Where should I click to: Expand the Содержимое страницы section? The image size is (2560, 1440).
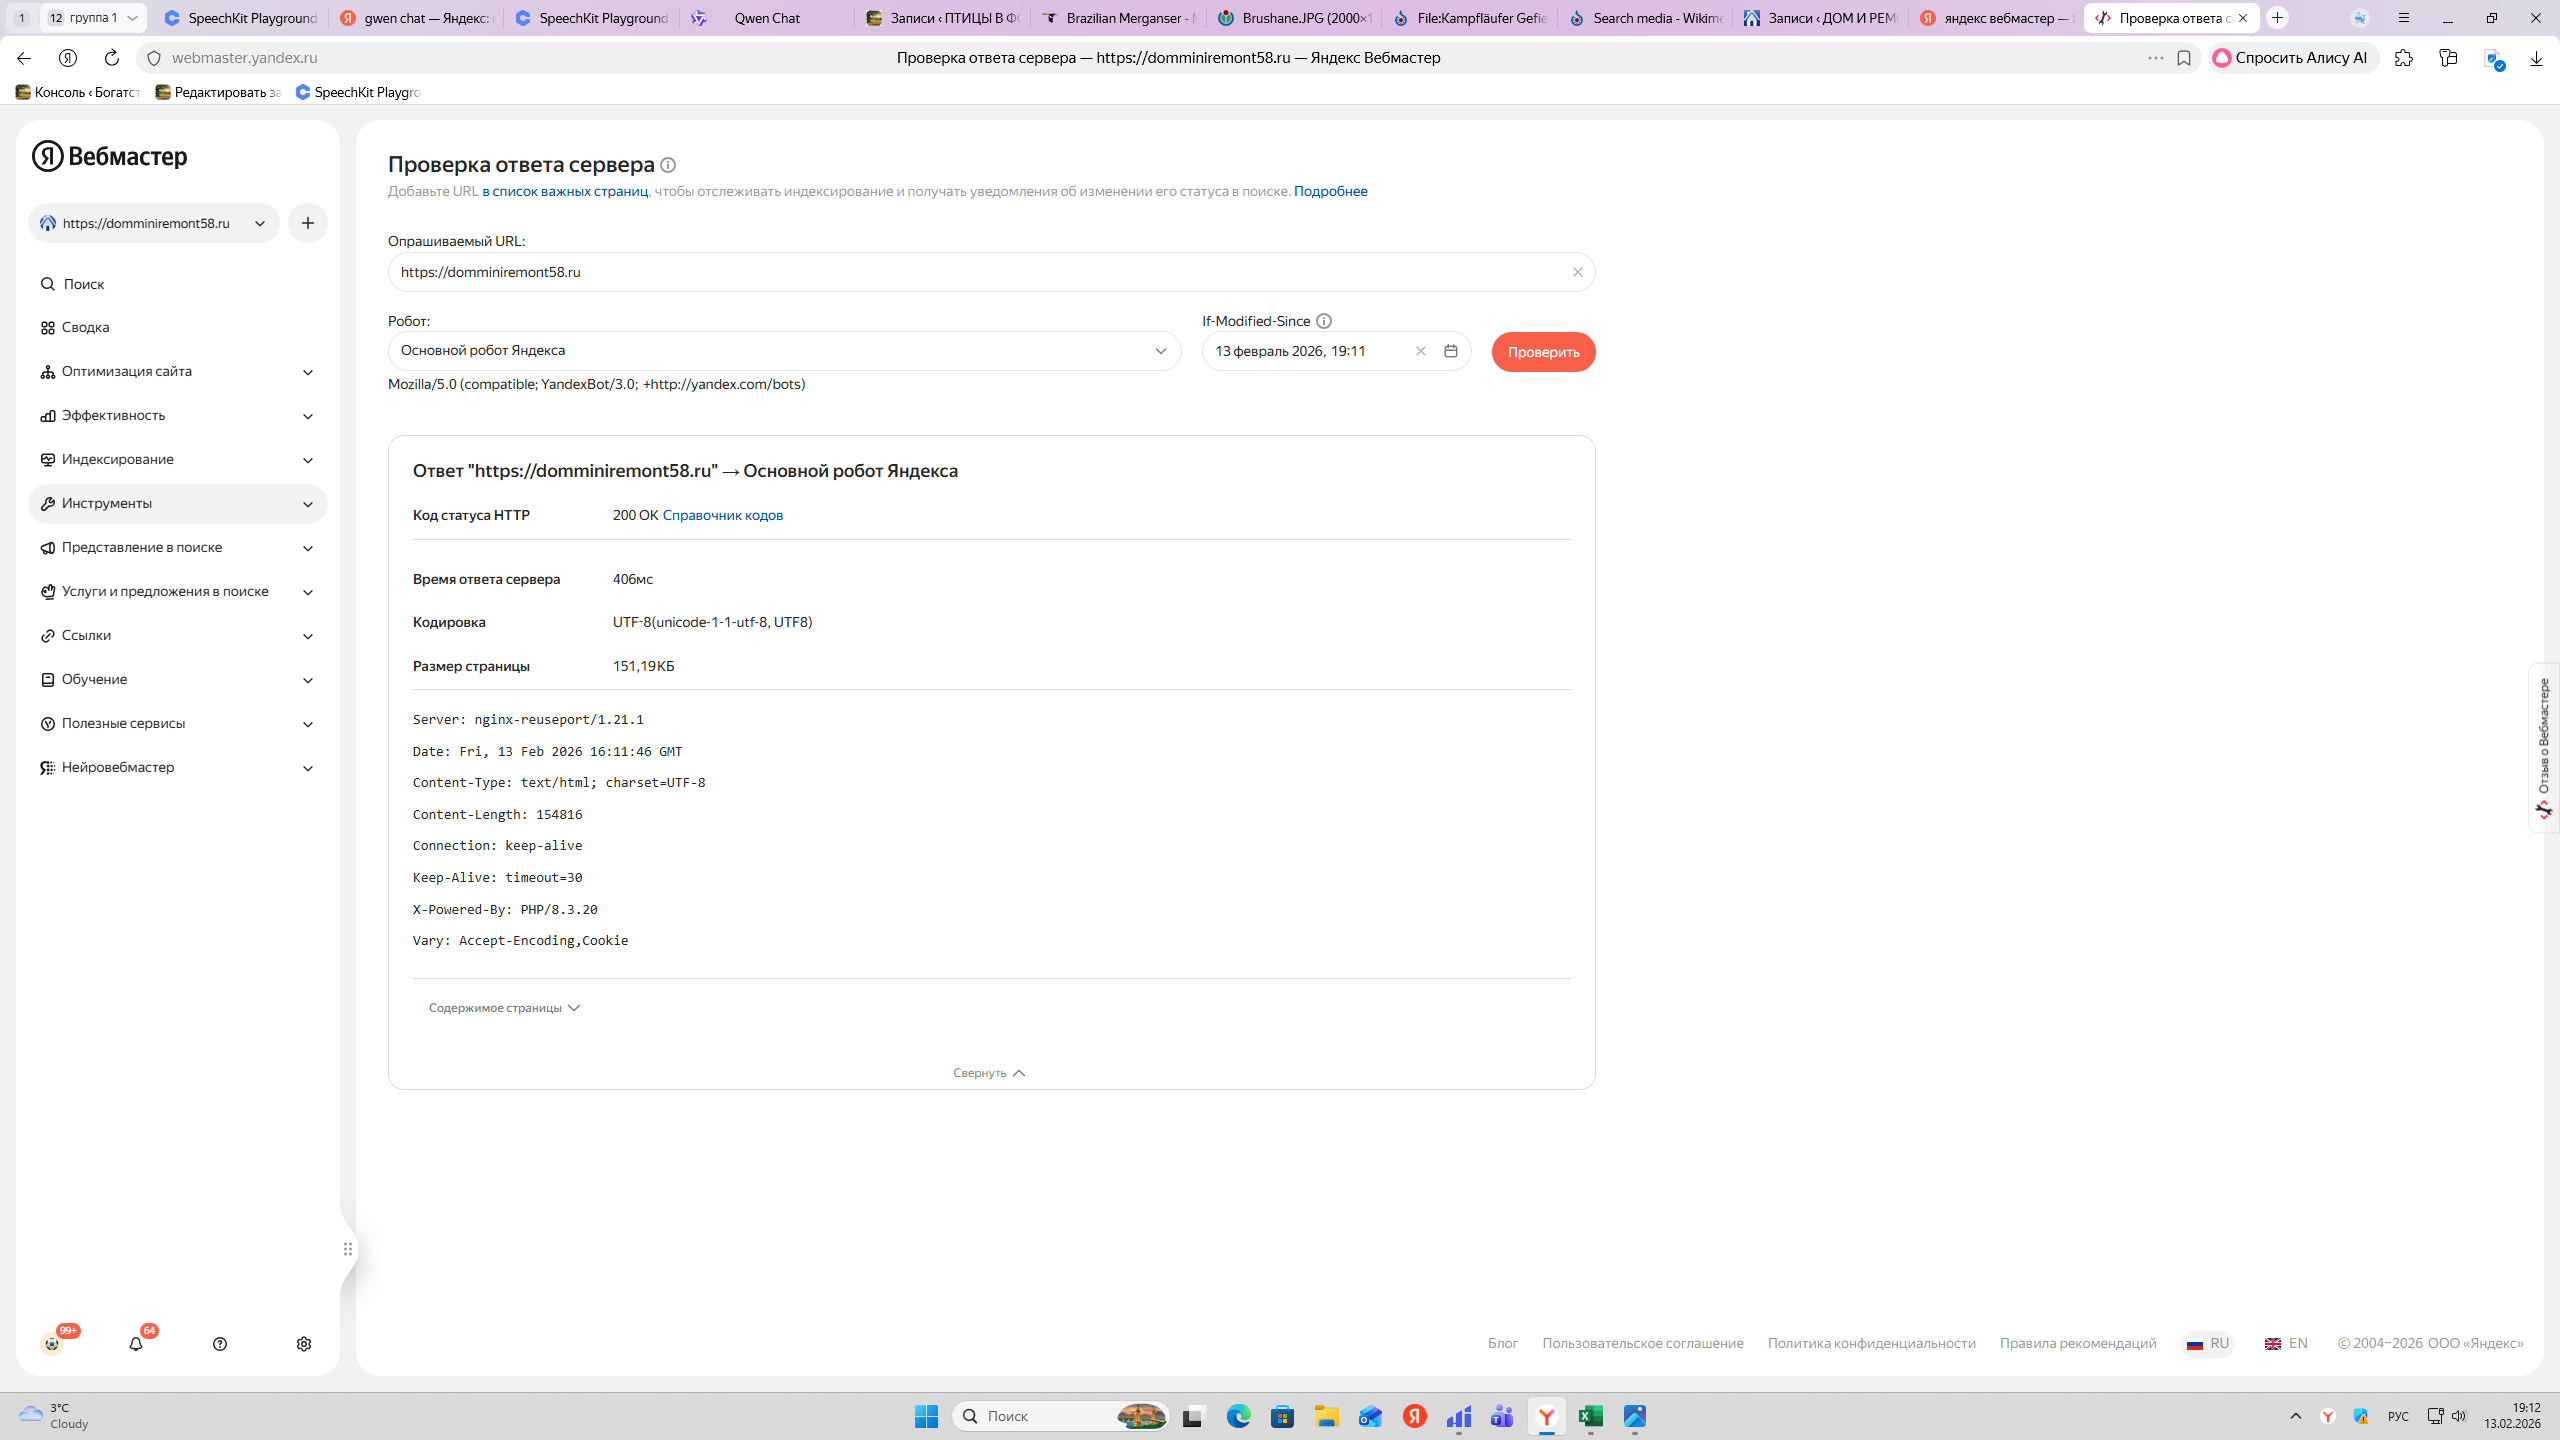(504, 1008)
